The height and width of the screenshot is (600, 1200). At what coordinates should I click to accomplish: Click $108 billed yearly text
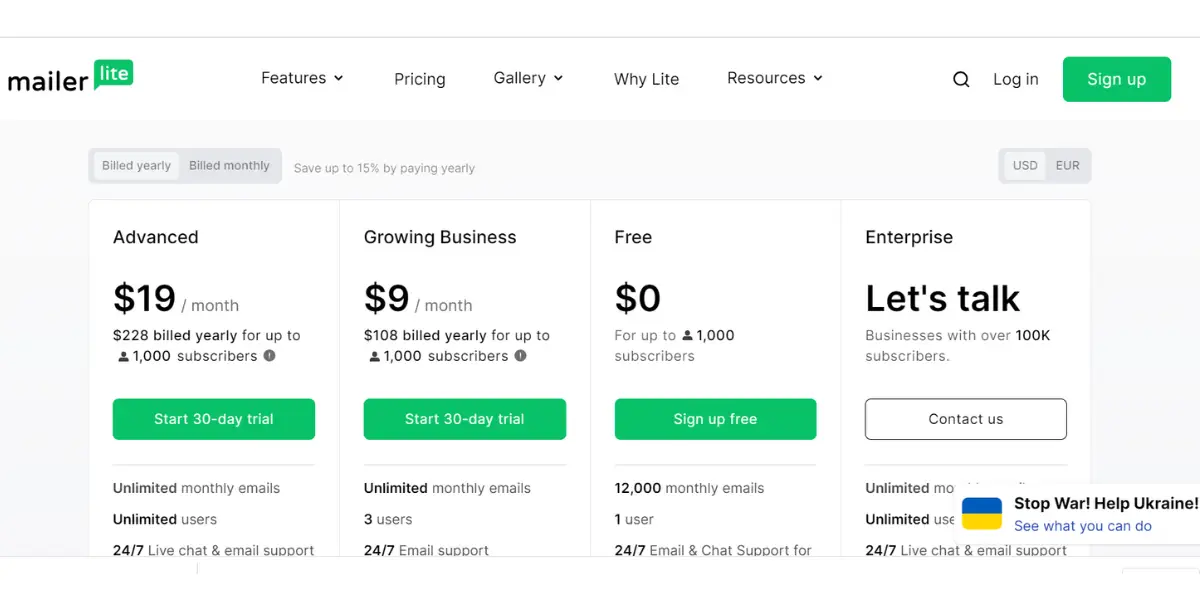coord(426,335)
